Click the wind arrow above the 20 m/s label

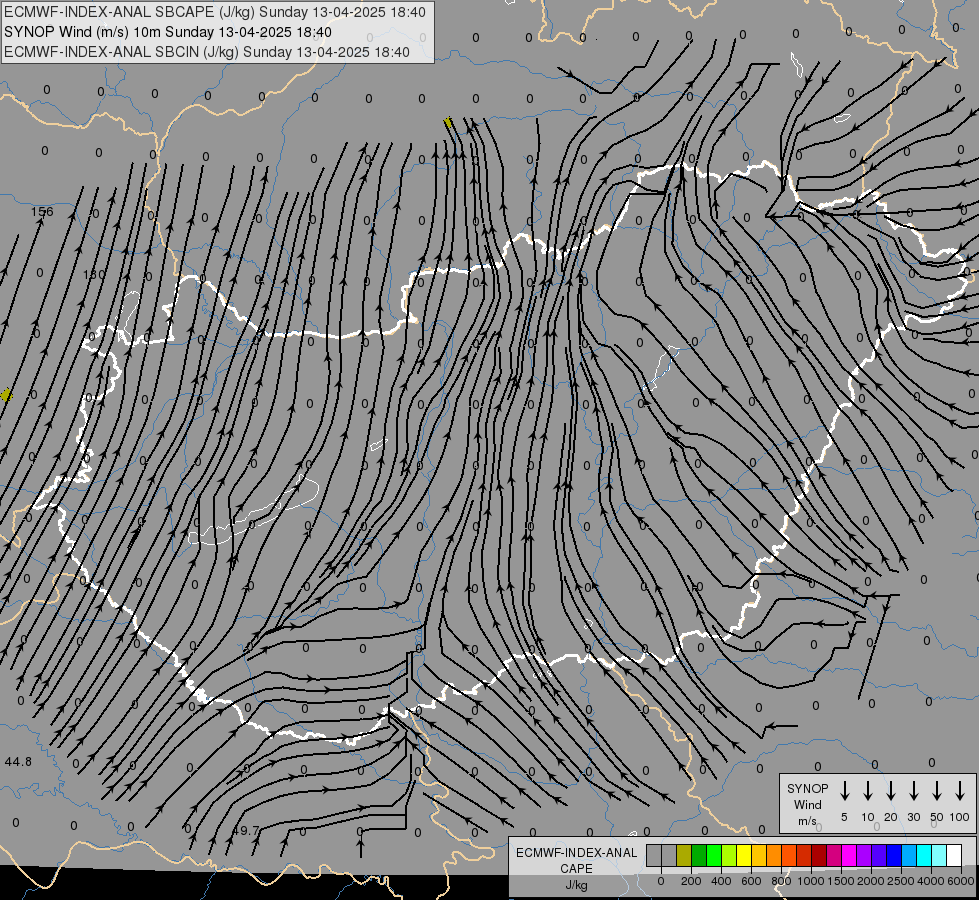pyautogui.click(x=891, y=791)
